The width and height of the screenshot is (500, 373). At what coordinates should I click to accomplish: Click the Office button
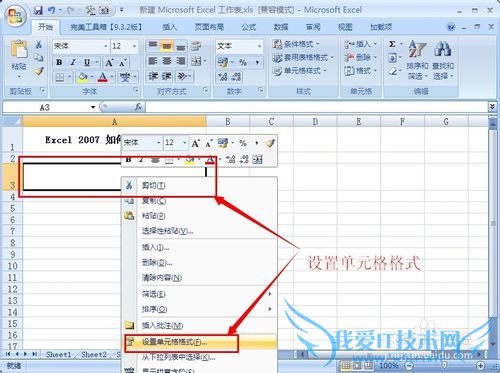point(16,15)
